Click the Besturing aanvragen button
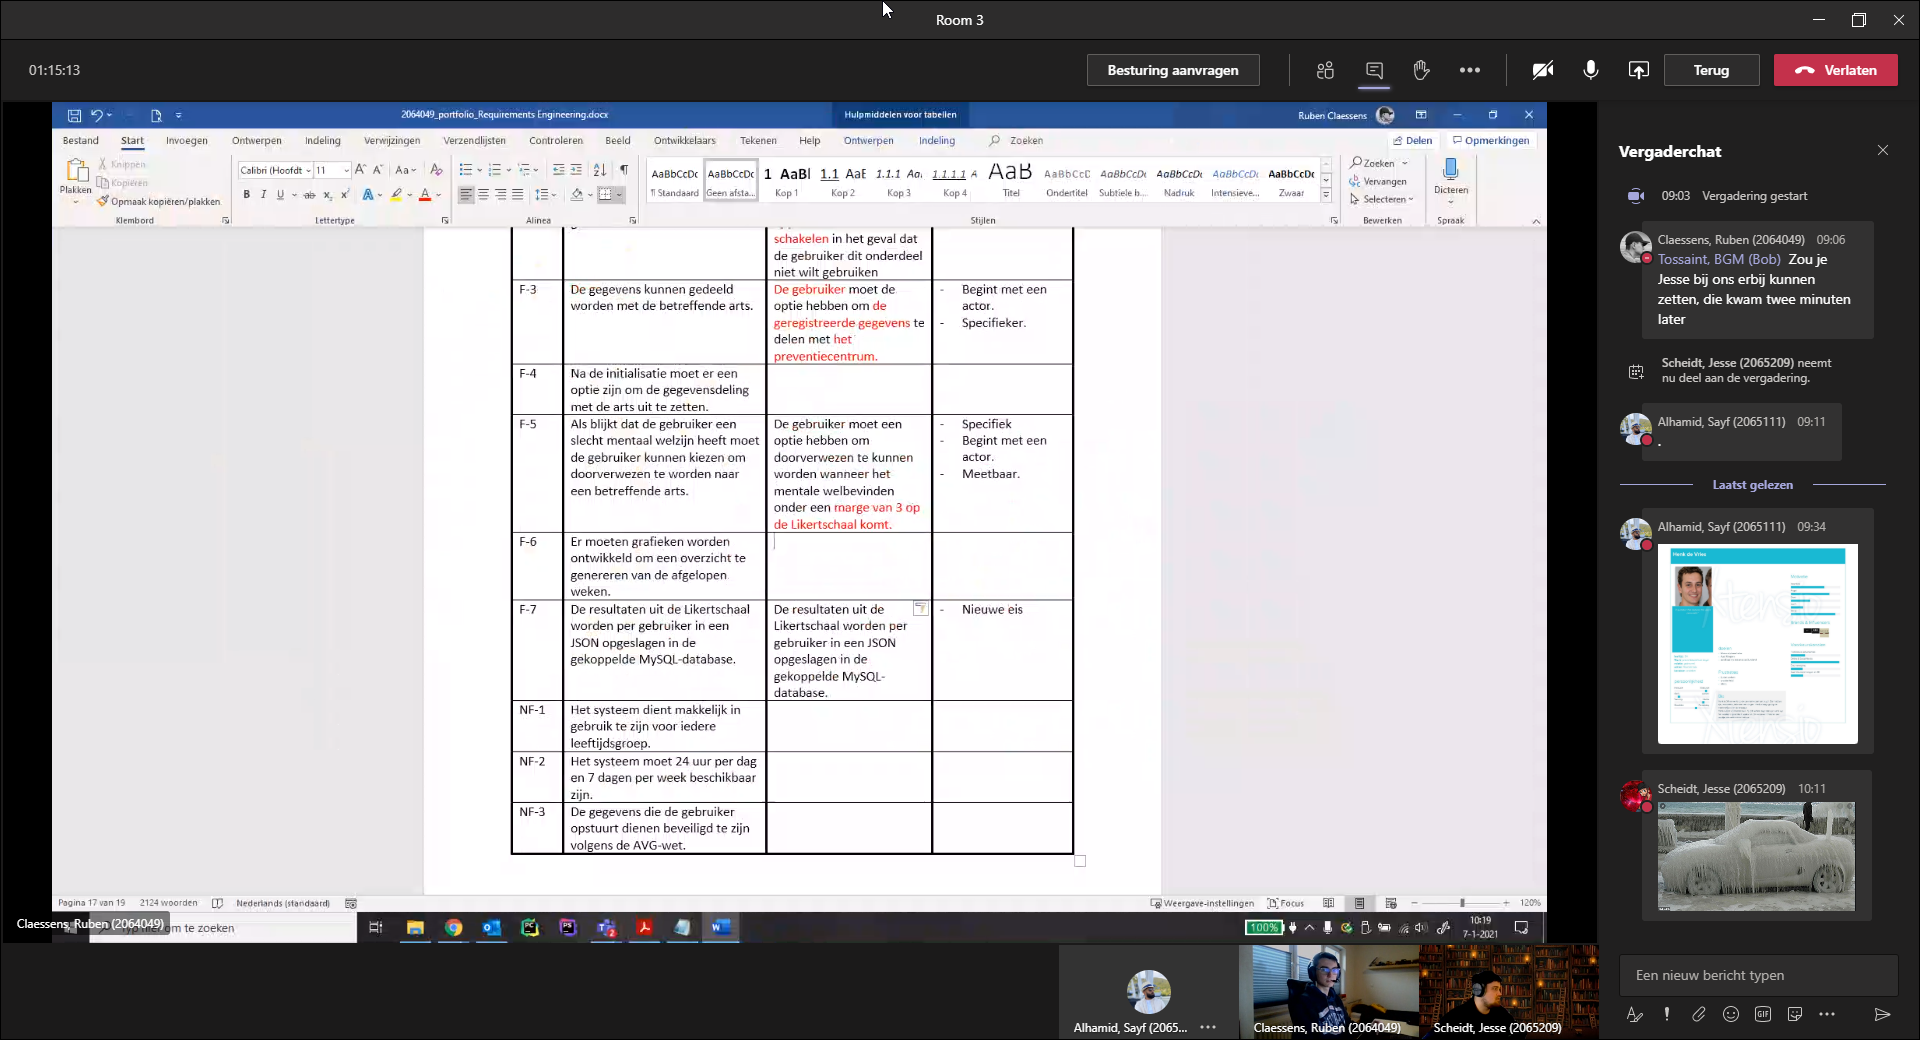Viewport: 1920px width, 1040px height. [x=1173, y=70]
